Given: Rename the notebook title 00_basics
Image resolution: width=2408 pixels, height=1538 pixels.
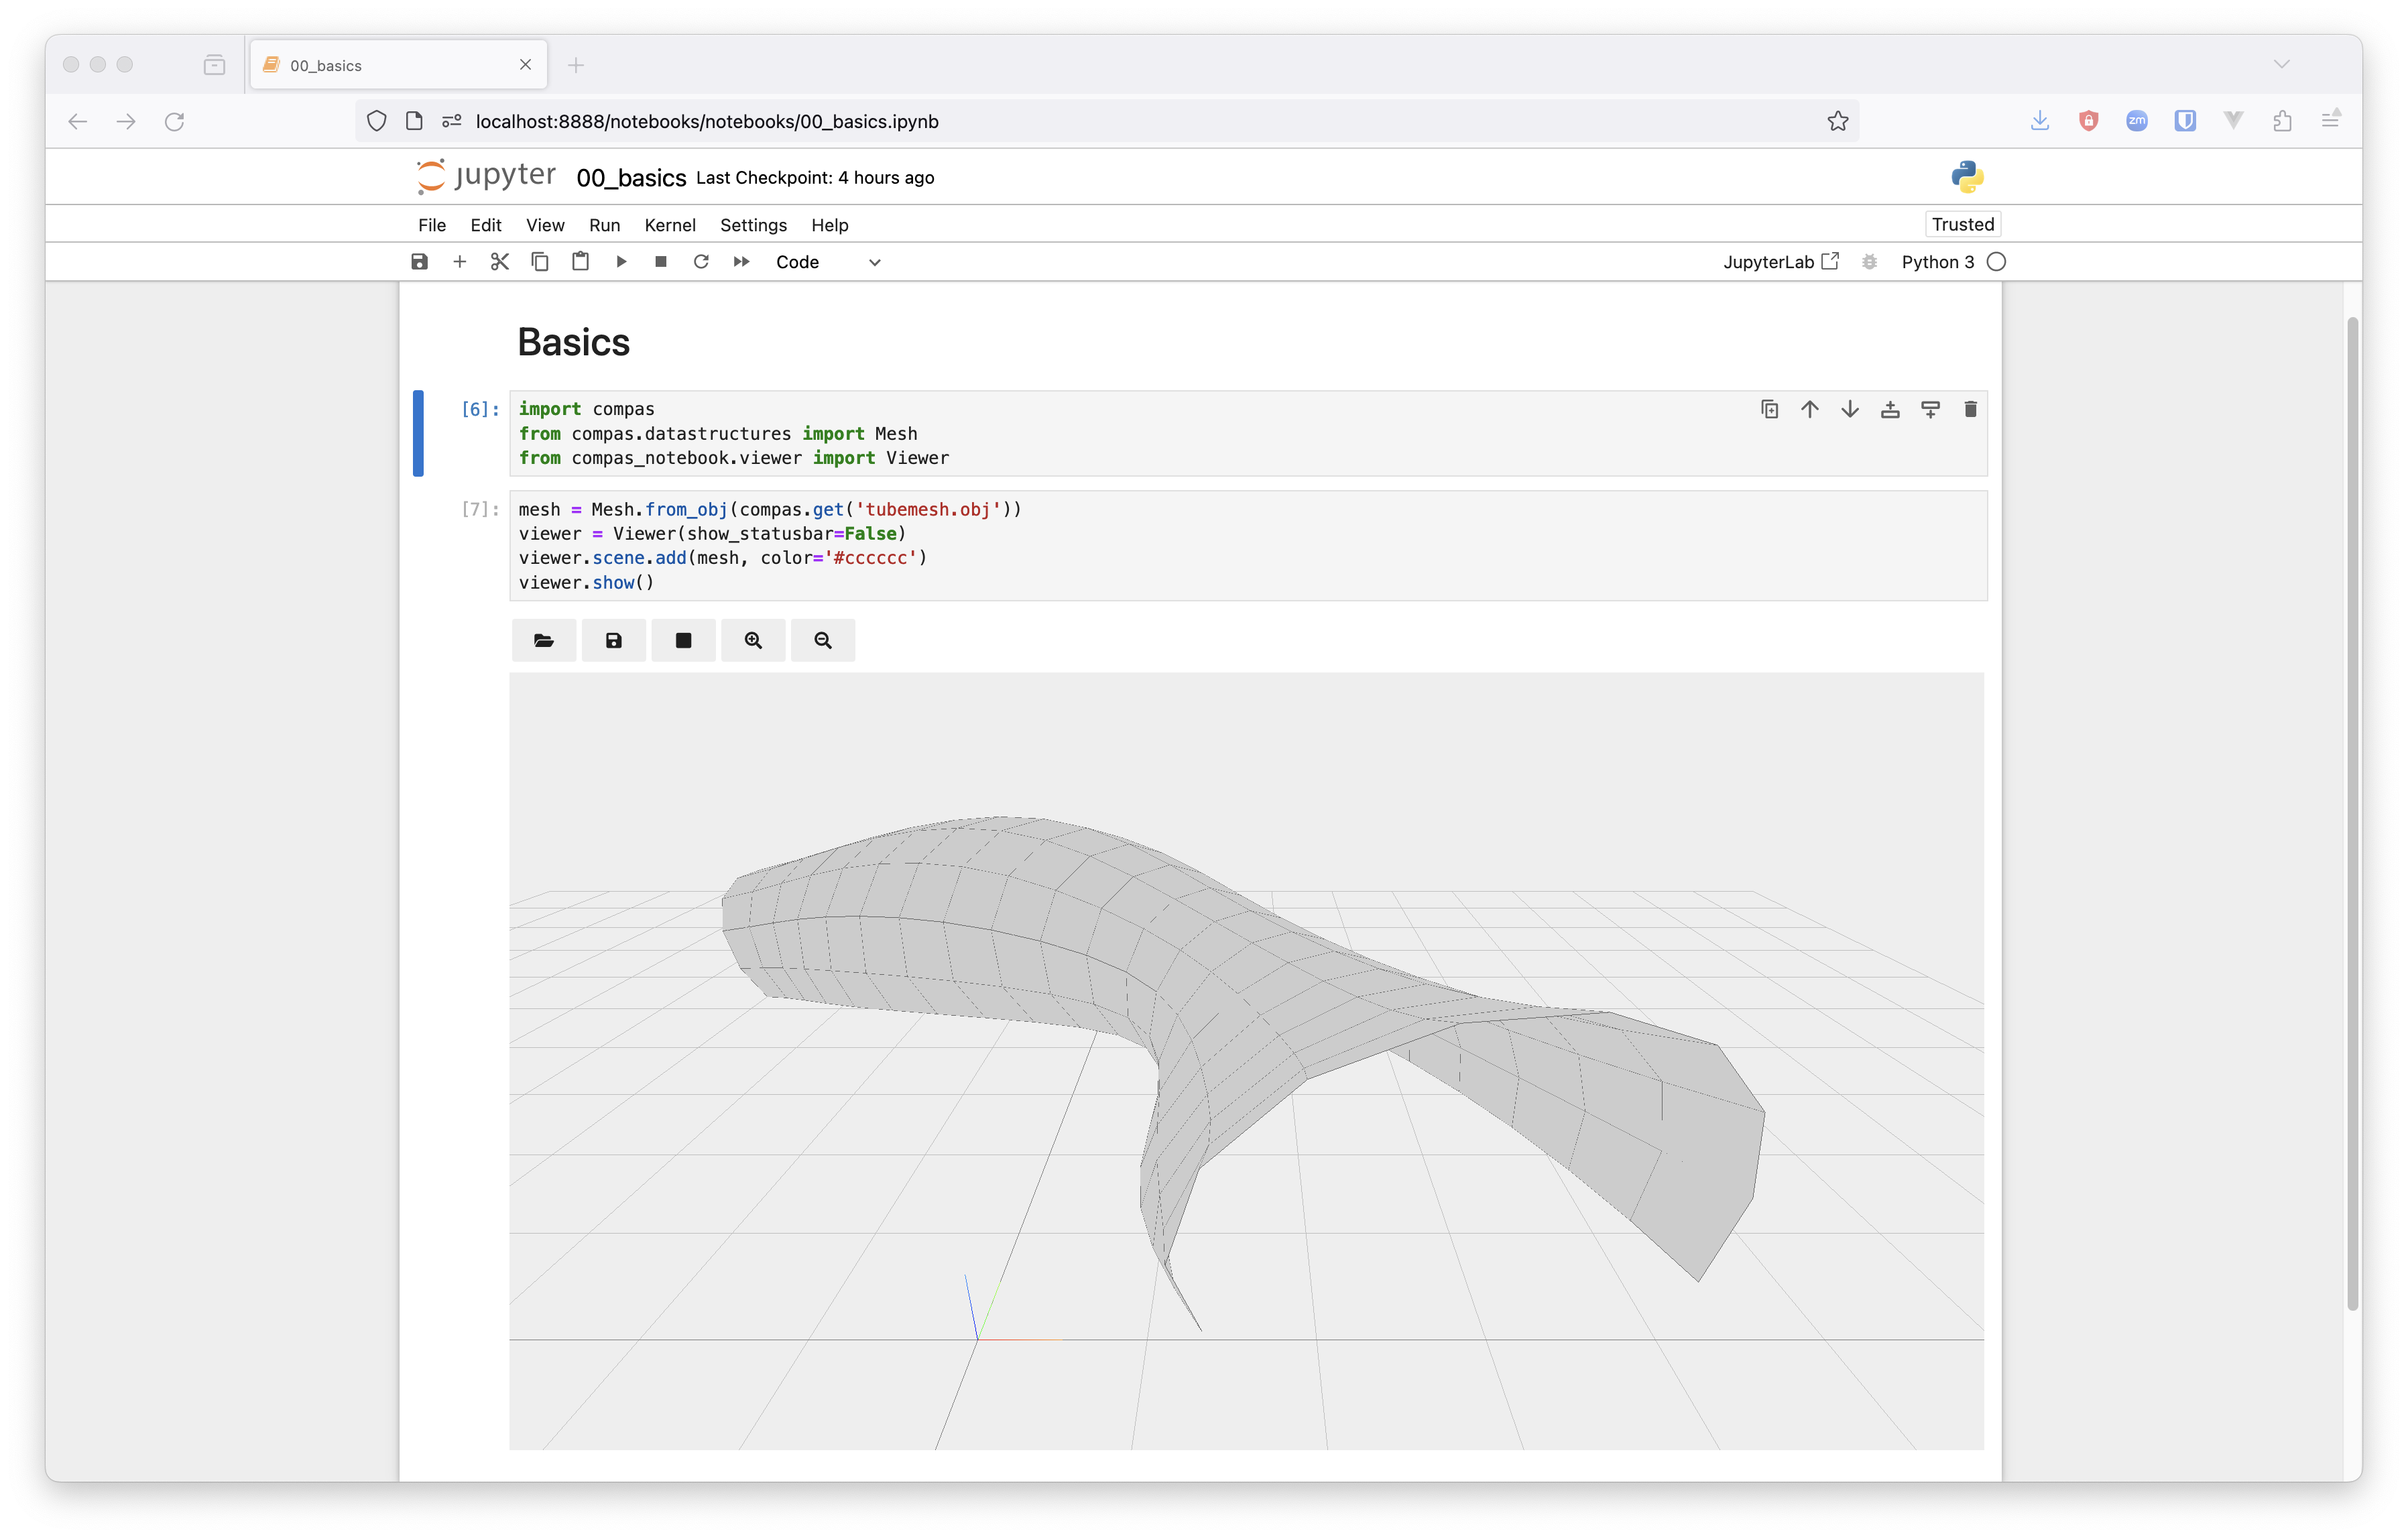Looking at the screenshot, I should tap(631, 178).
